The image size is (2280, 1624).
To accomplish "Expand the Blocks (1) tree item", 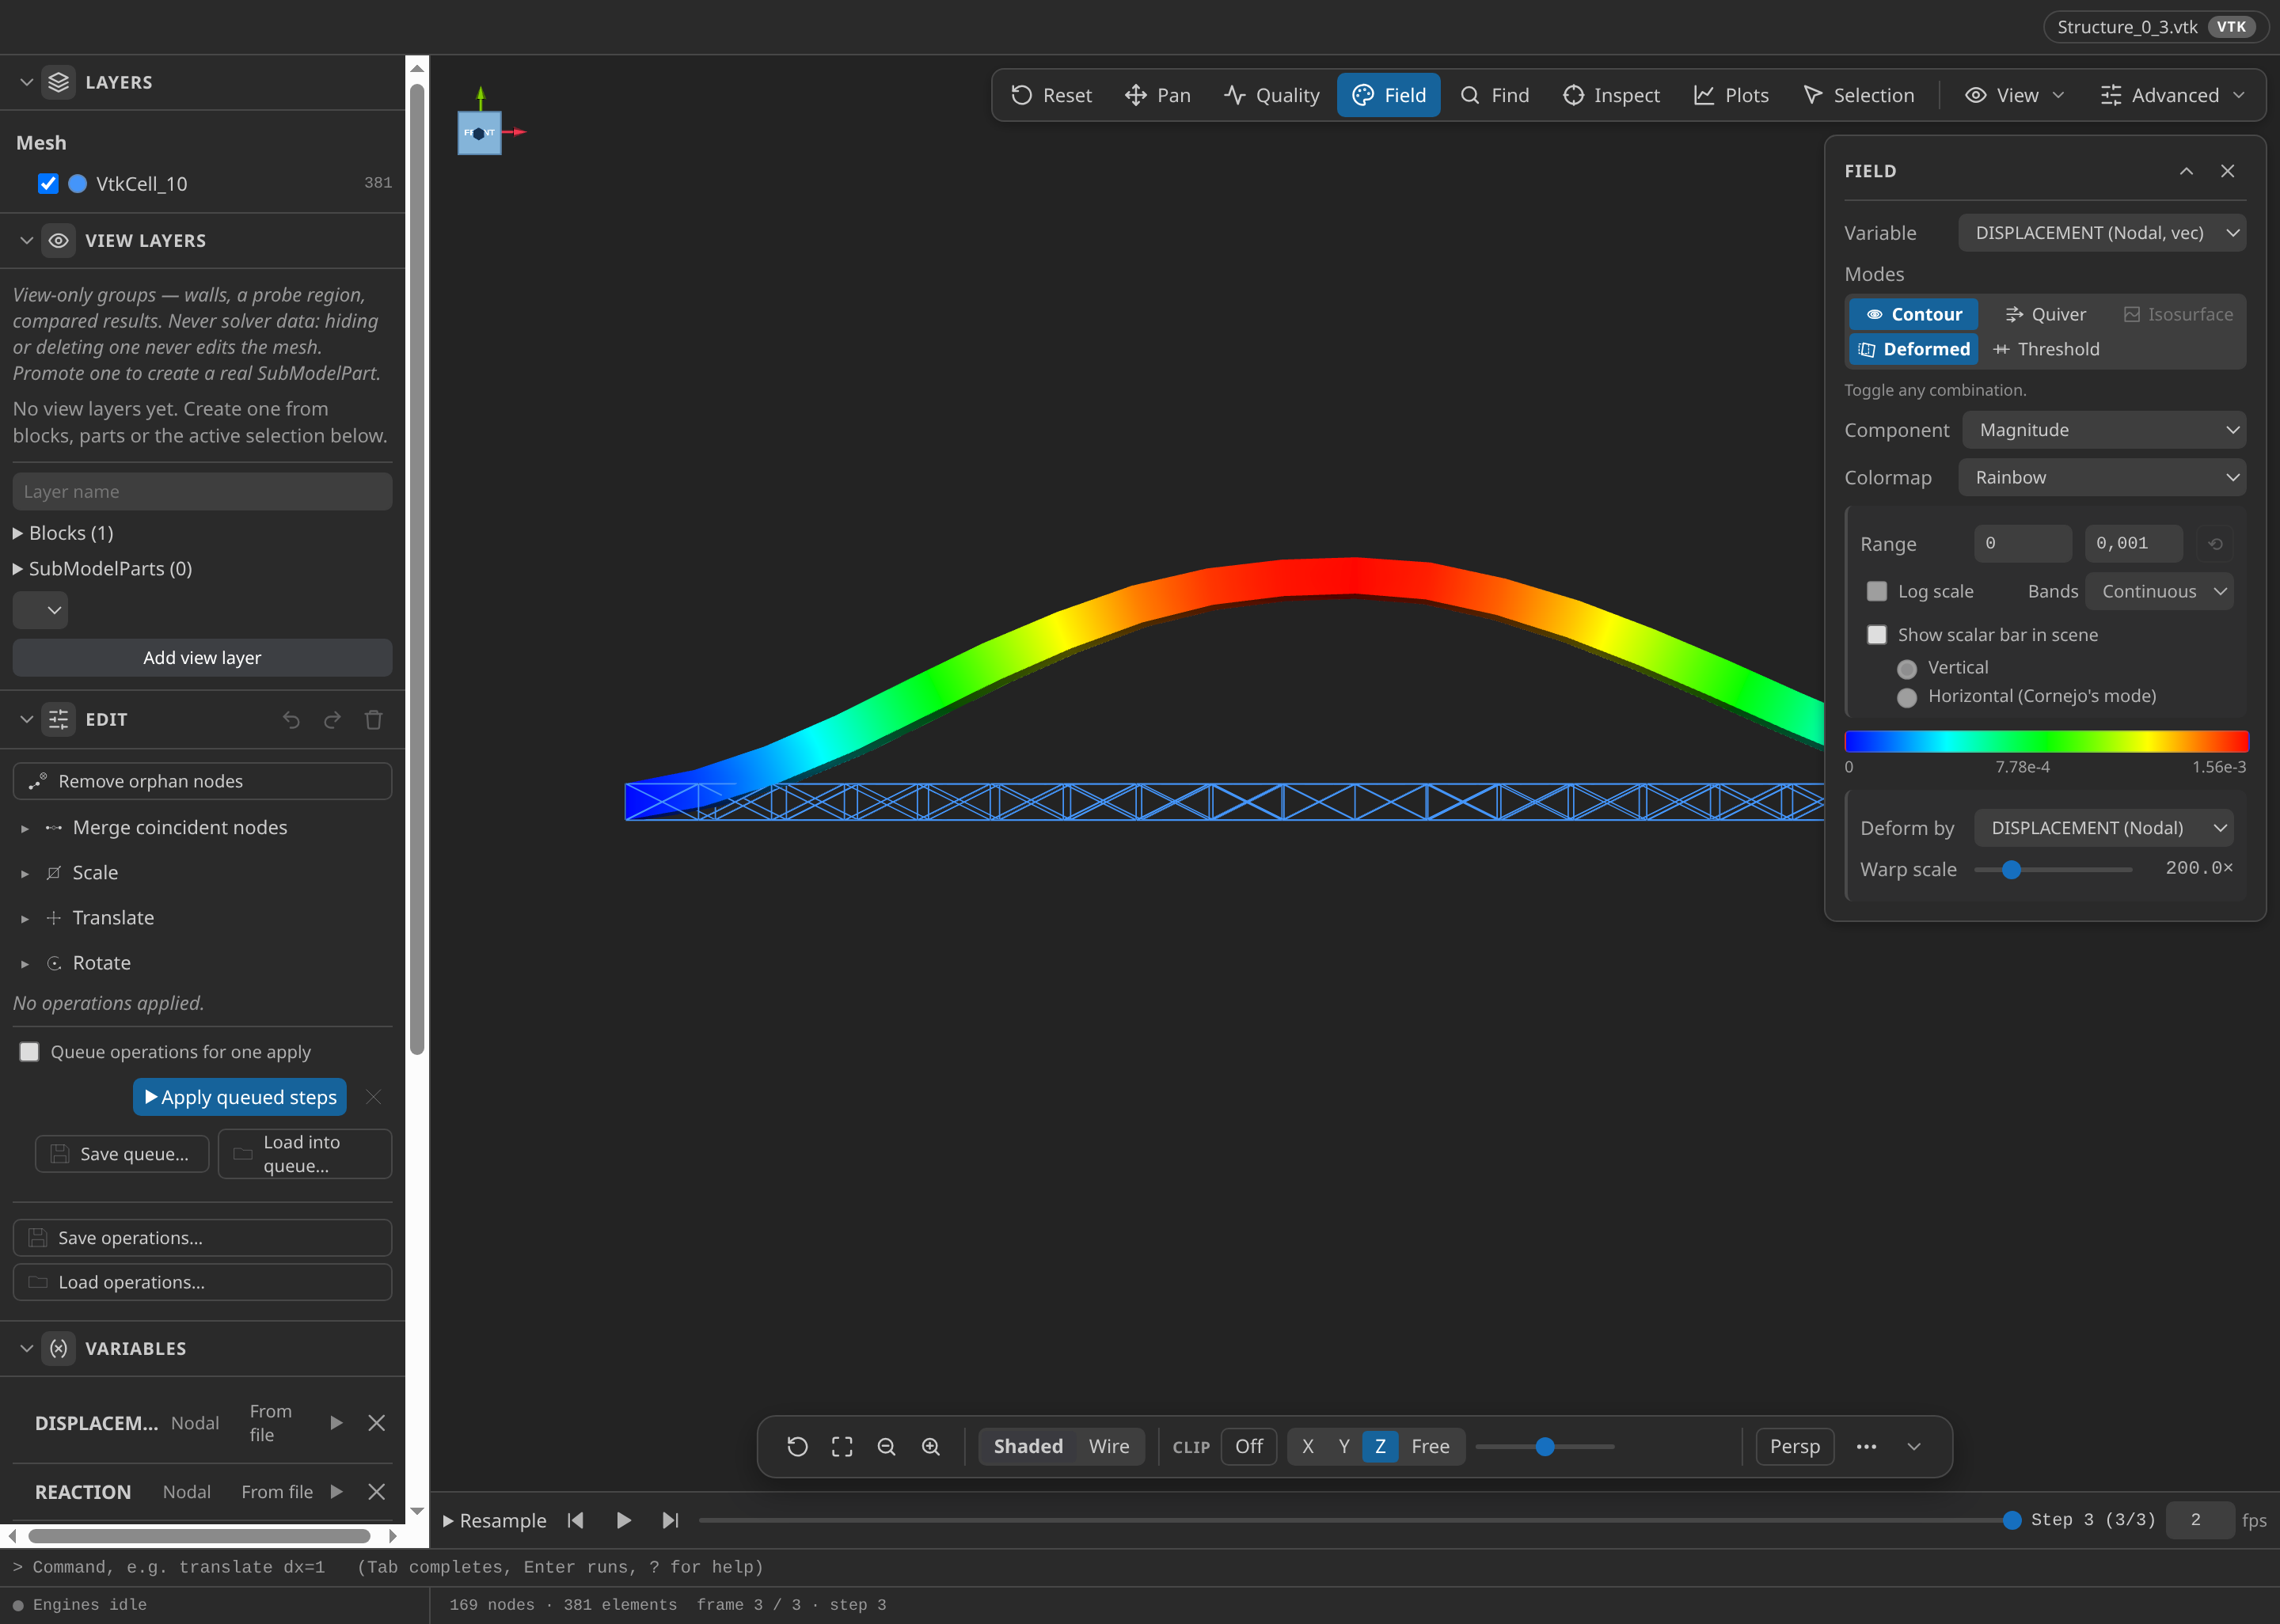I will 63,533.
